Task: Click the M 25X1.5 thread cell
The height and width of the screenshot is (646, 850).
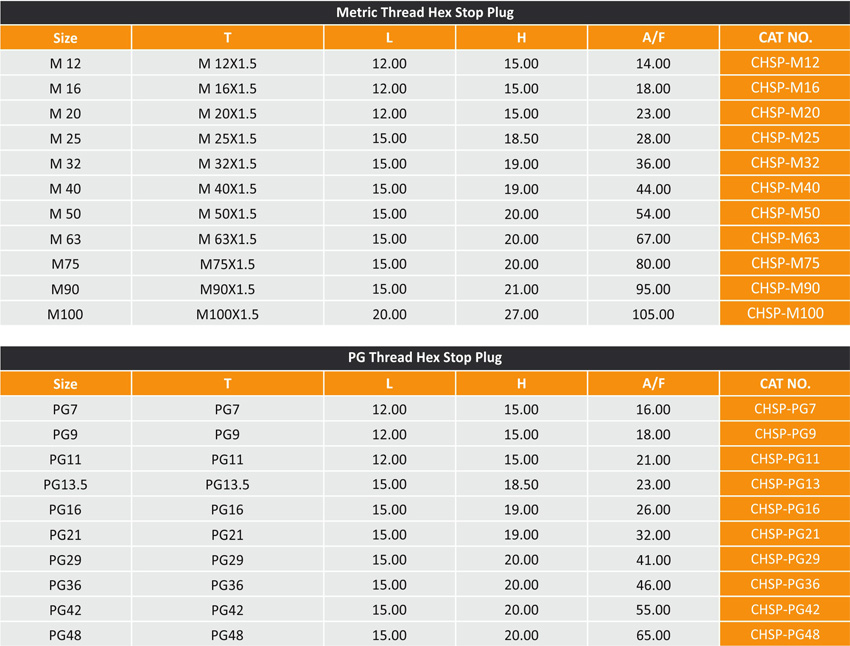Action: 227,138
